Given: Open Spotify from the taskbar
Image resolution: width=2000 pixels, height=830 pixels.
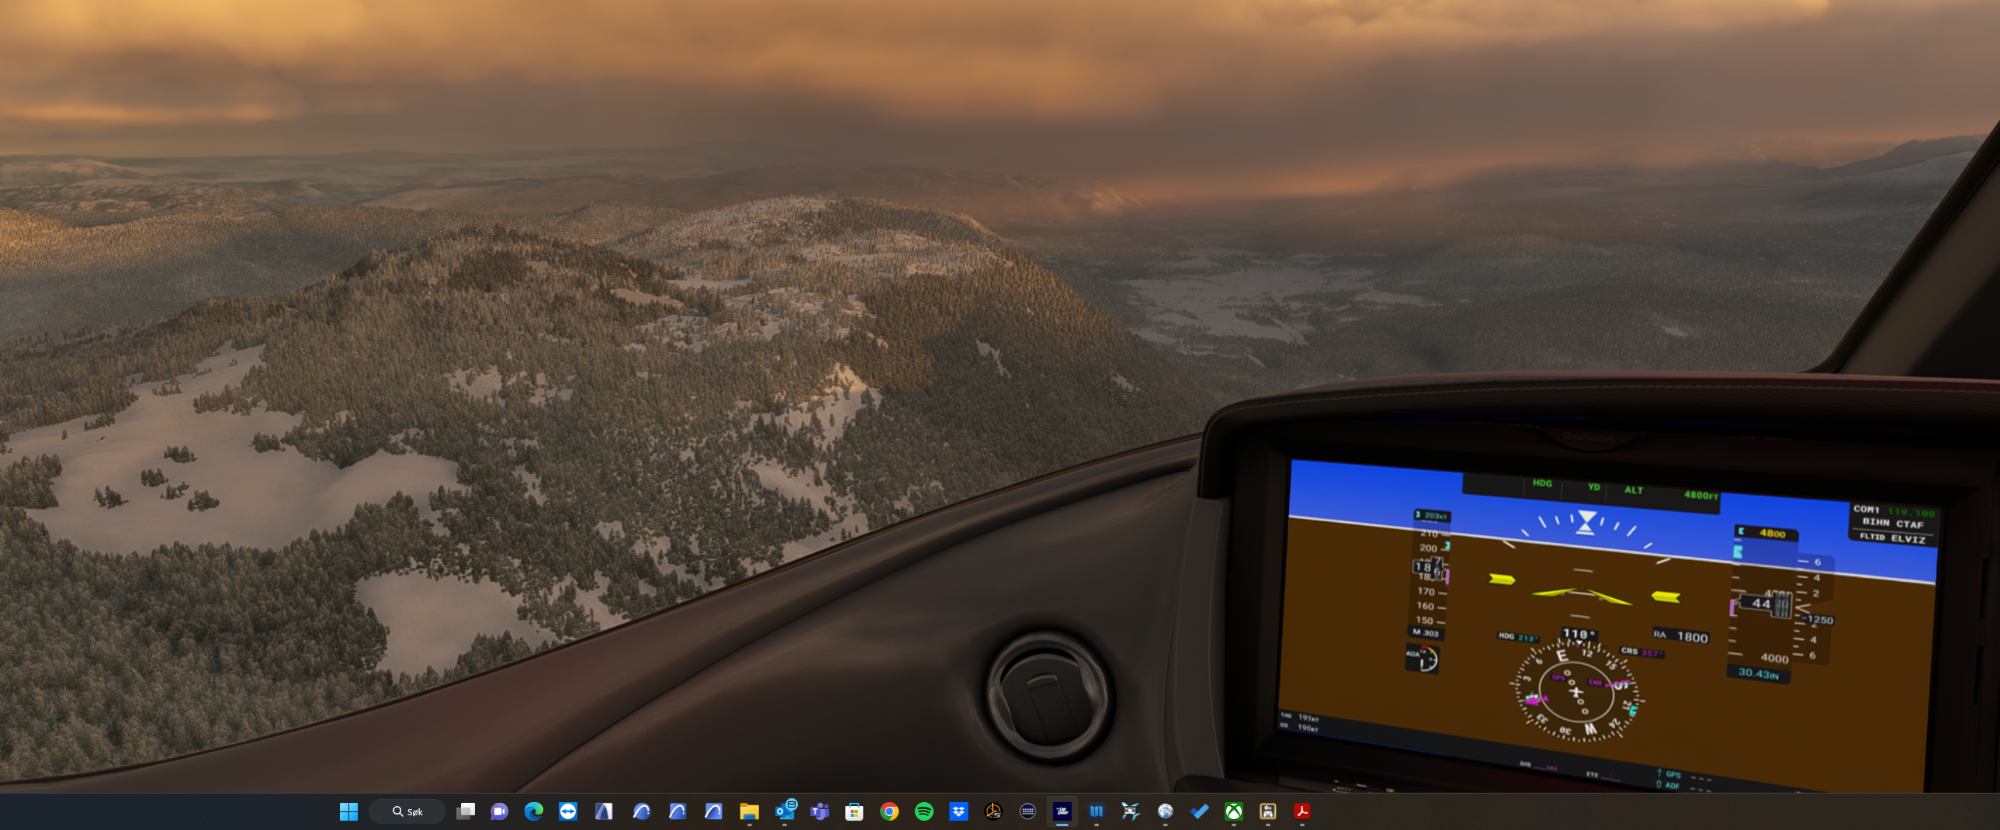Looking at the screenshot, I should tap(924, 812).
